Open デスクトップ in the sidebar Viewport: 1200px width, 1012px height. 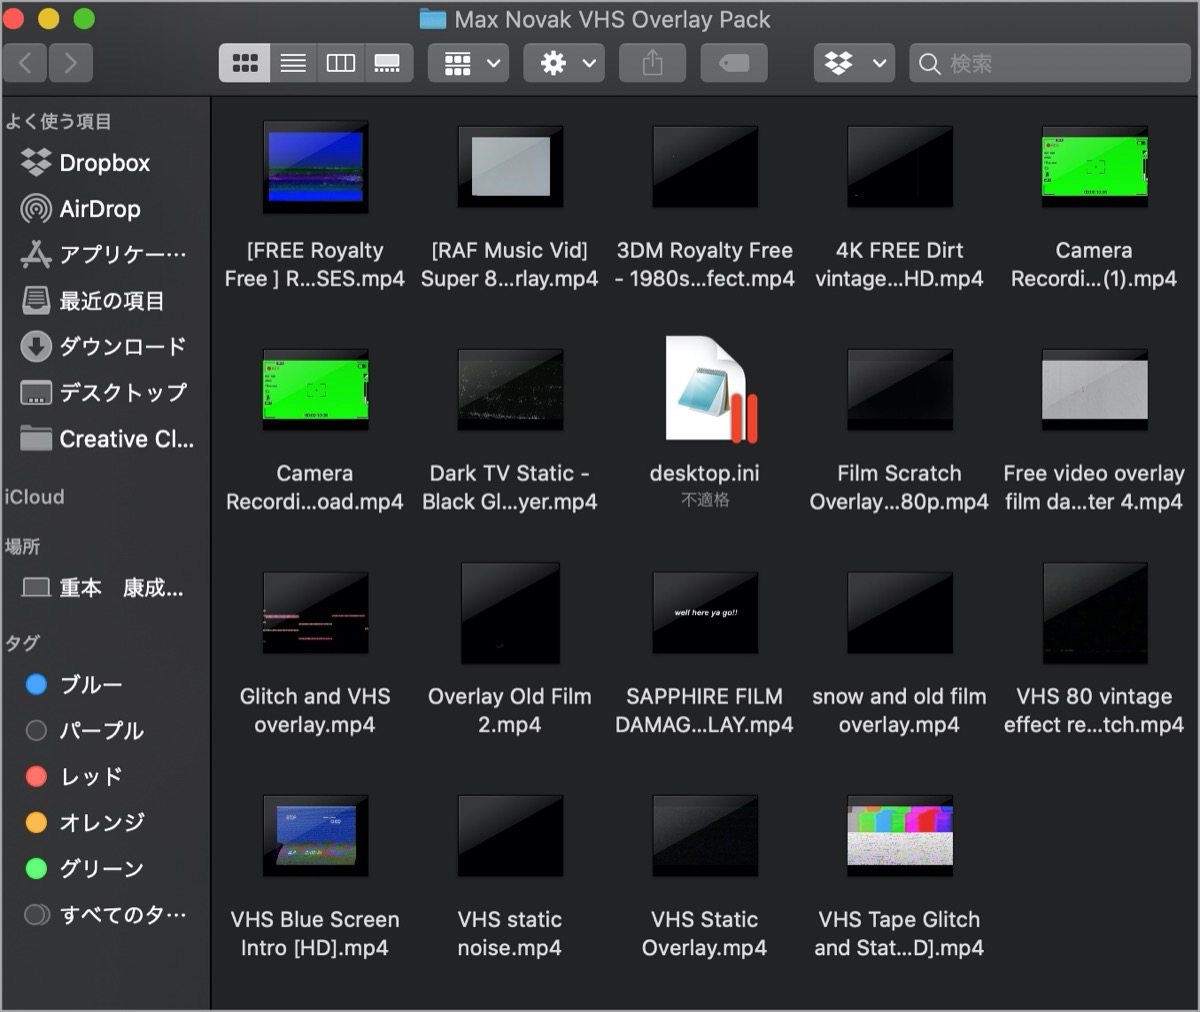coord(105,393)
